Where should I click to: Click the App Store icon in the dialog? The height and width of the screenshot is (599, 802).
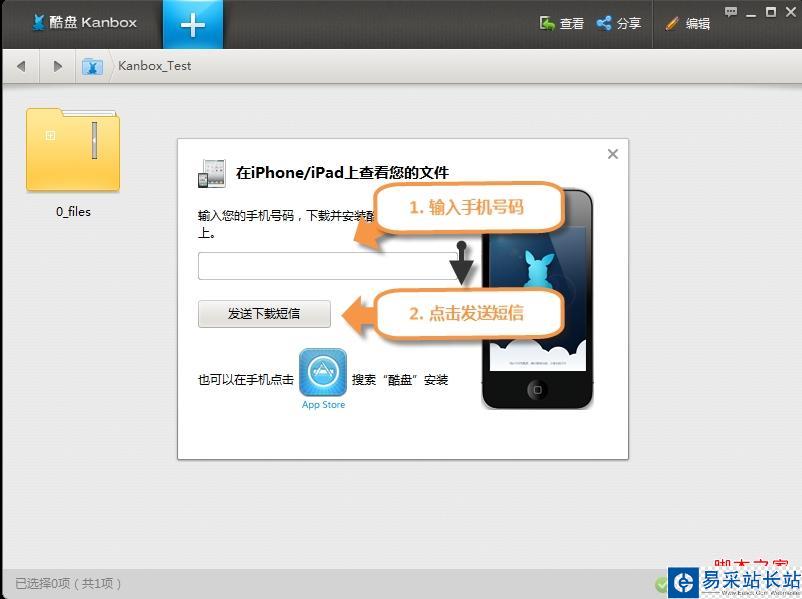(x=323, y=373)
